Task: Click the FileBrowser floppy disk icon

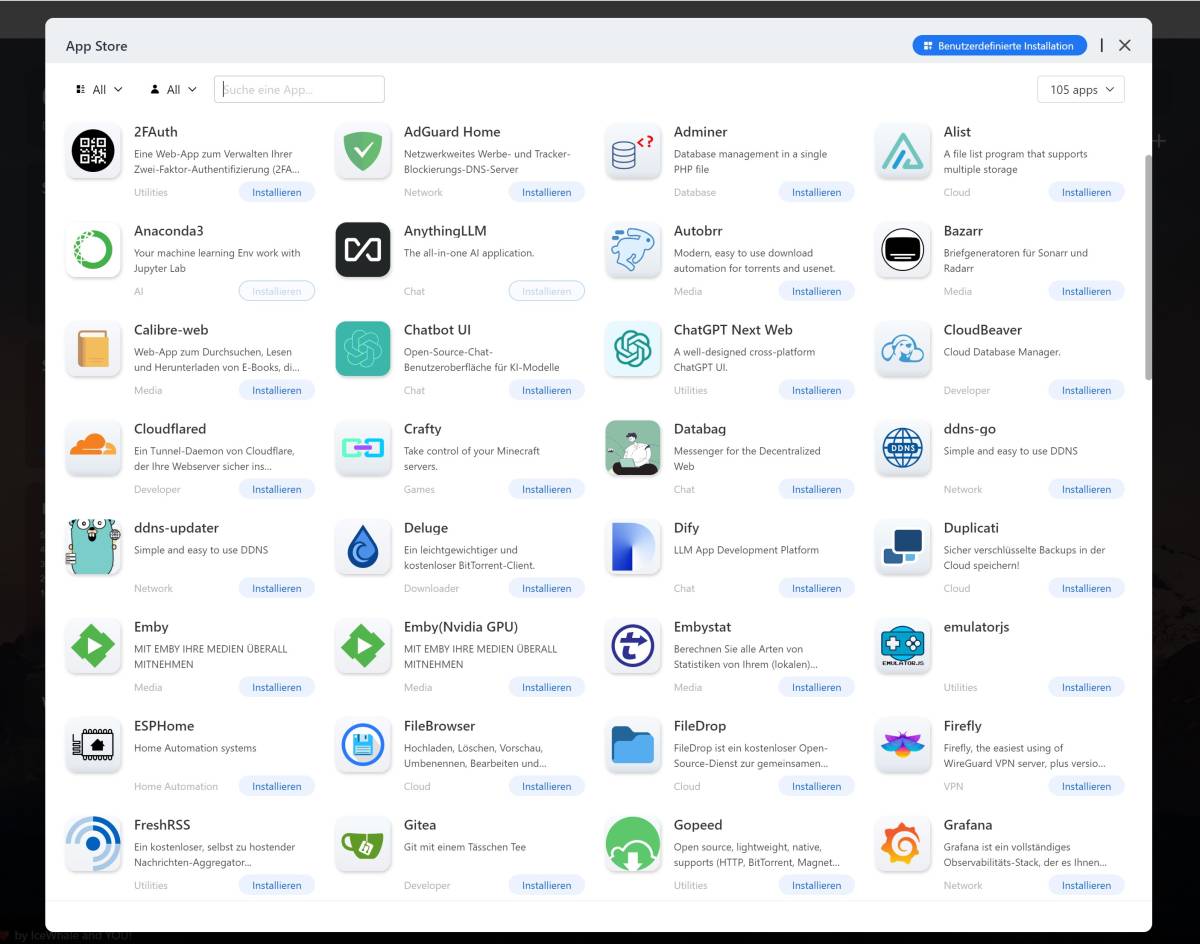Action: point(363,745)
